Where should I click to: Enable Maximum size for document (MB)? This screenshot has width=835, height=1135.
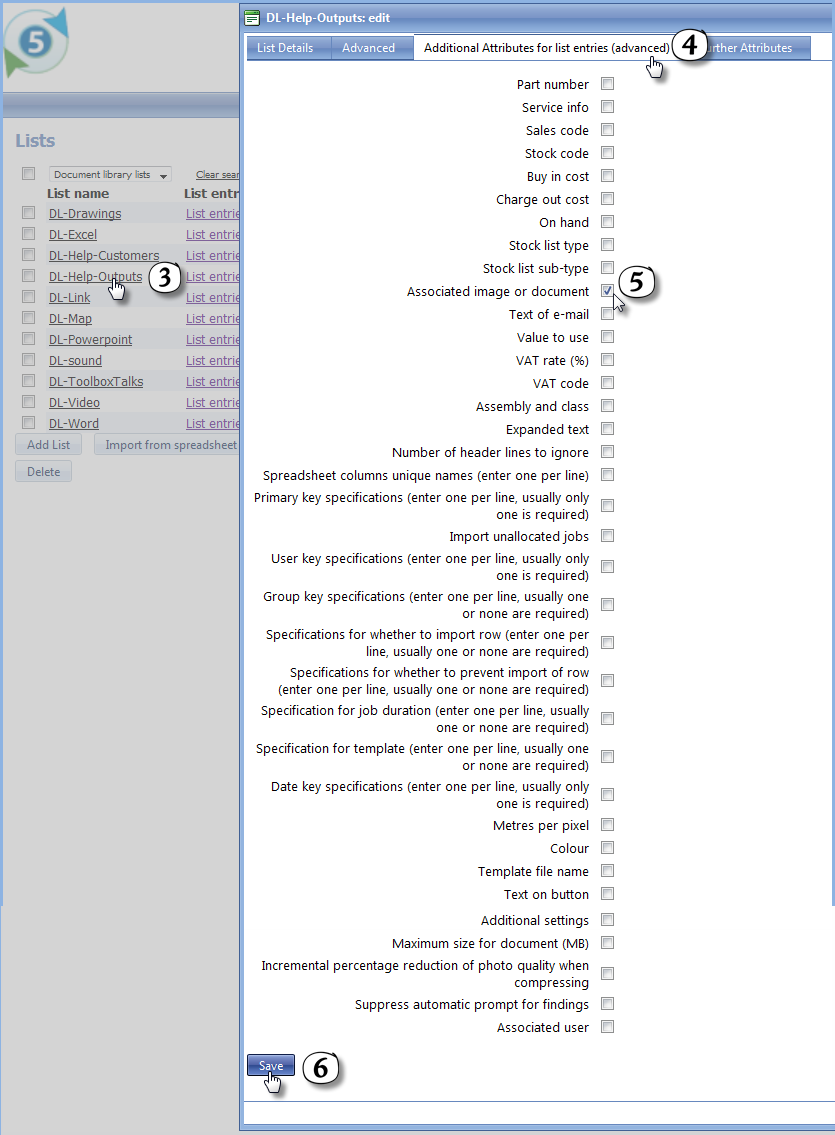coord(608,943)
